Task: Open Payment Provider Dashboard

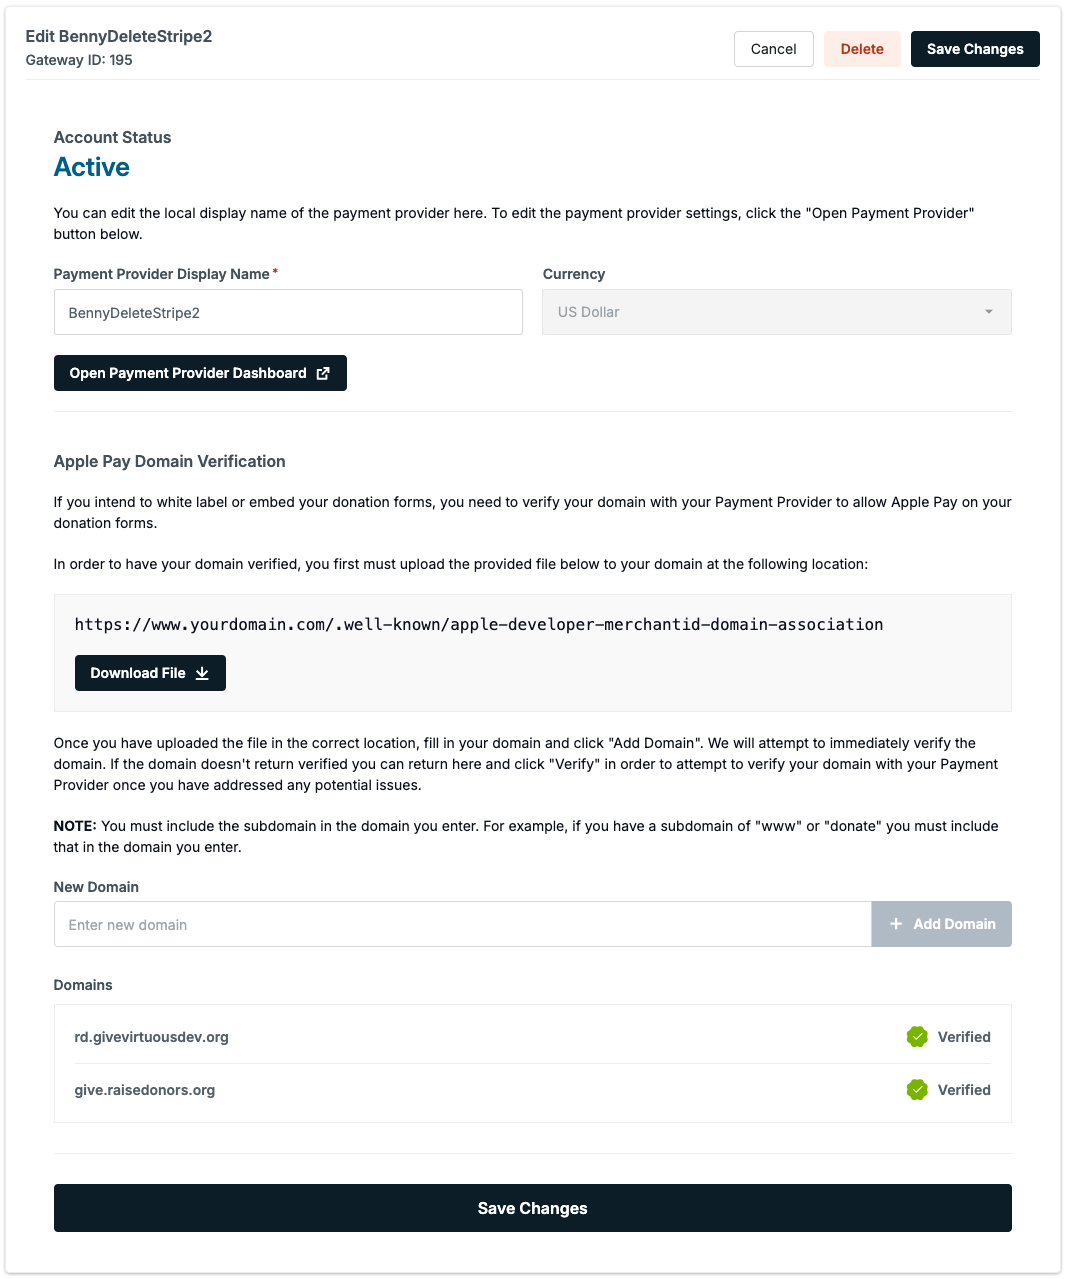Action: [200, 372]
